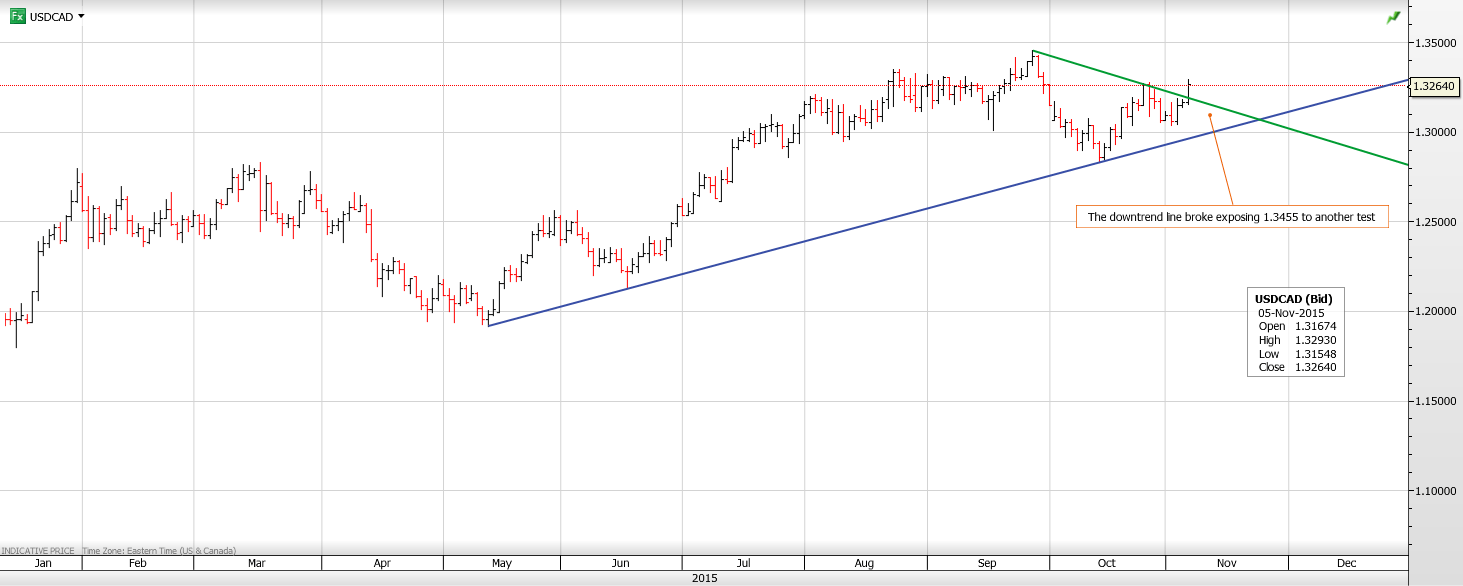Viewport: 1463px width, 586px height.
Task: Click the May month on time axis
Action: point(501,563)
